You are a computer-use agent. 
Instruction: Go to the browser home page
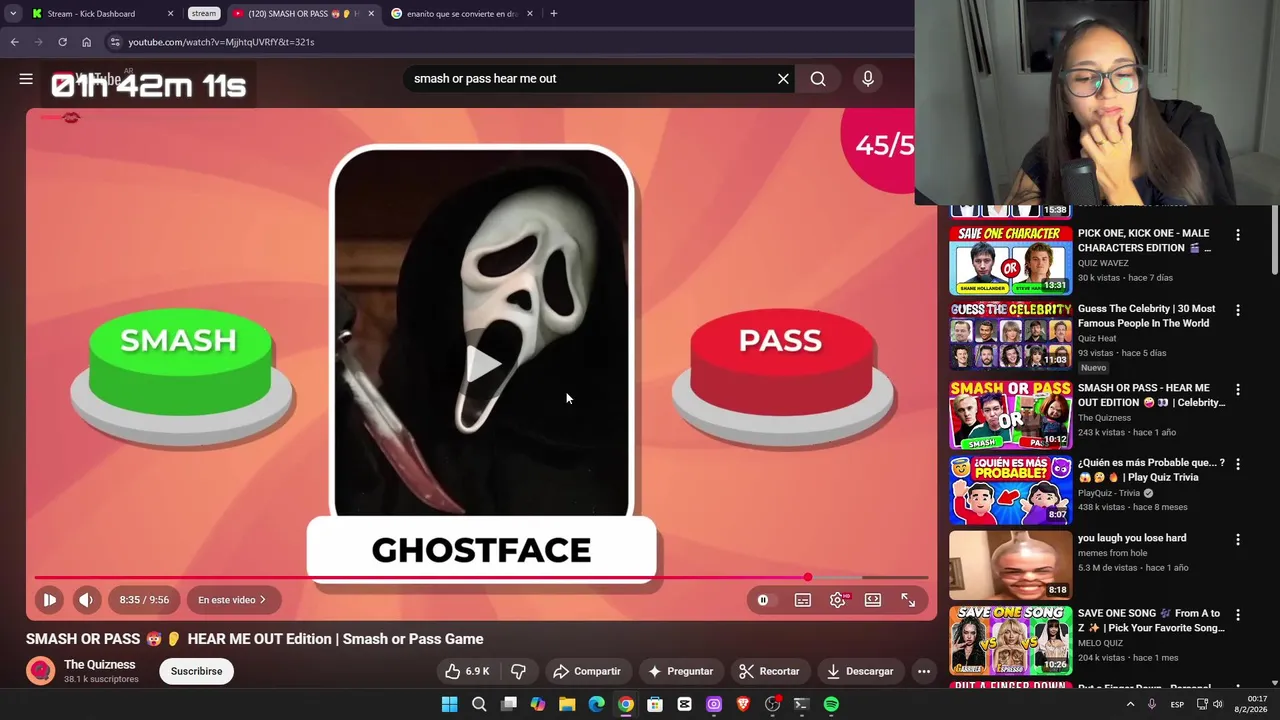86,42
